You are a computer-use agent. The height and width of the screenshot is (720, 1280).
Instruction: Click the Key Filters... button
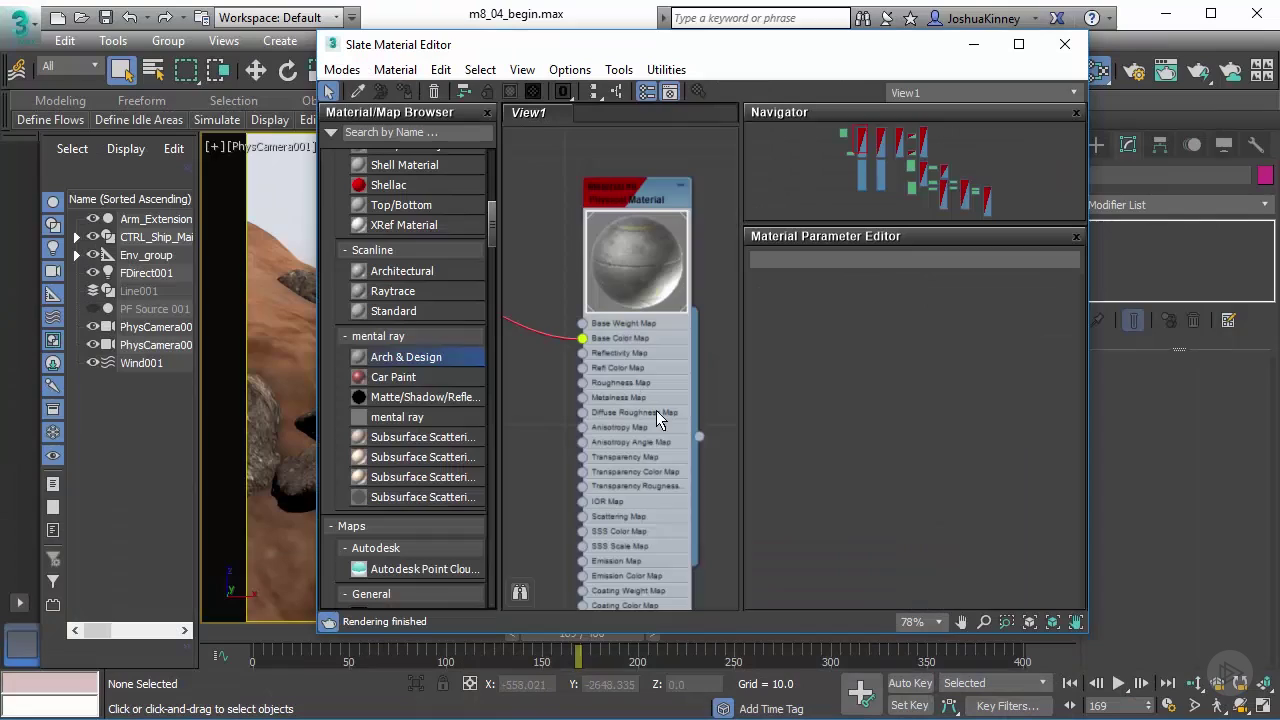(1007, 706)
